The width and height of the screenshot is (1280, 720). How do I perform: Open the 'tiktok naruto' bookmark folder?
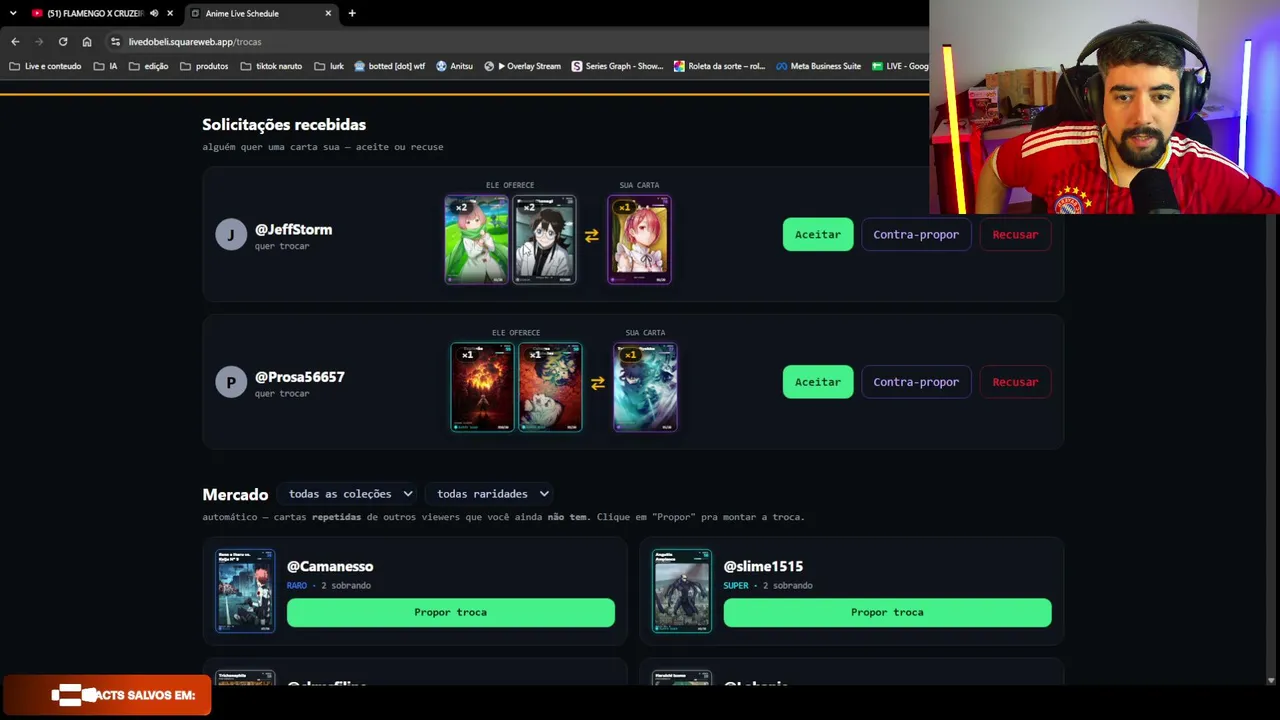pyautogui.click(x=271, y=66)
